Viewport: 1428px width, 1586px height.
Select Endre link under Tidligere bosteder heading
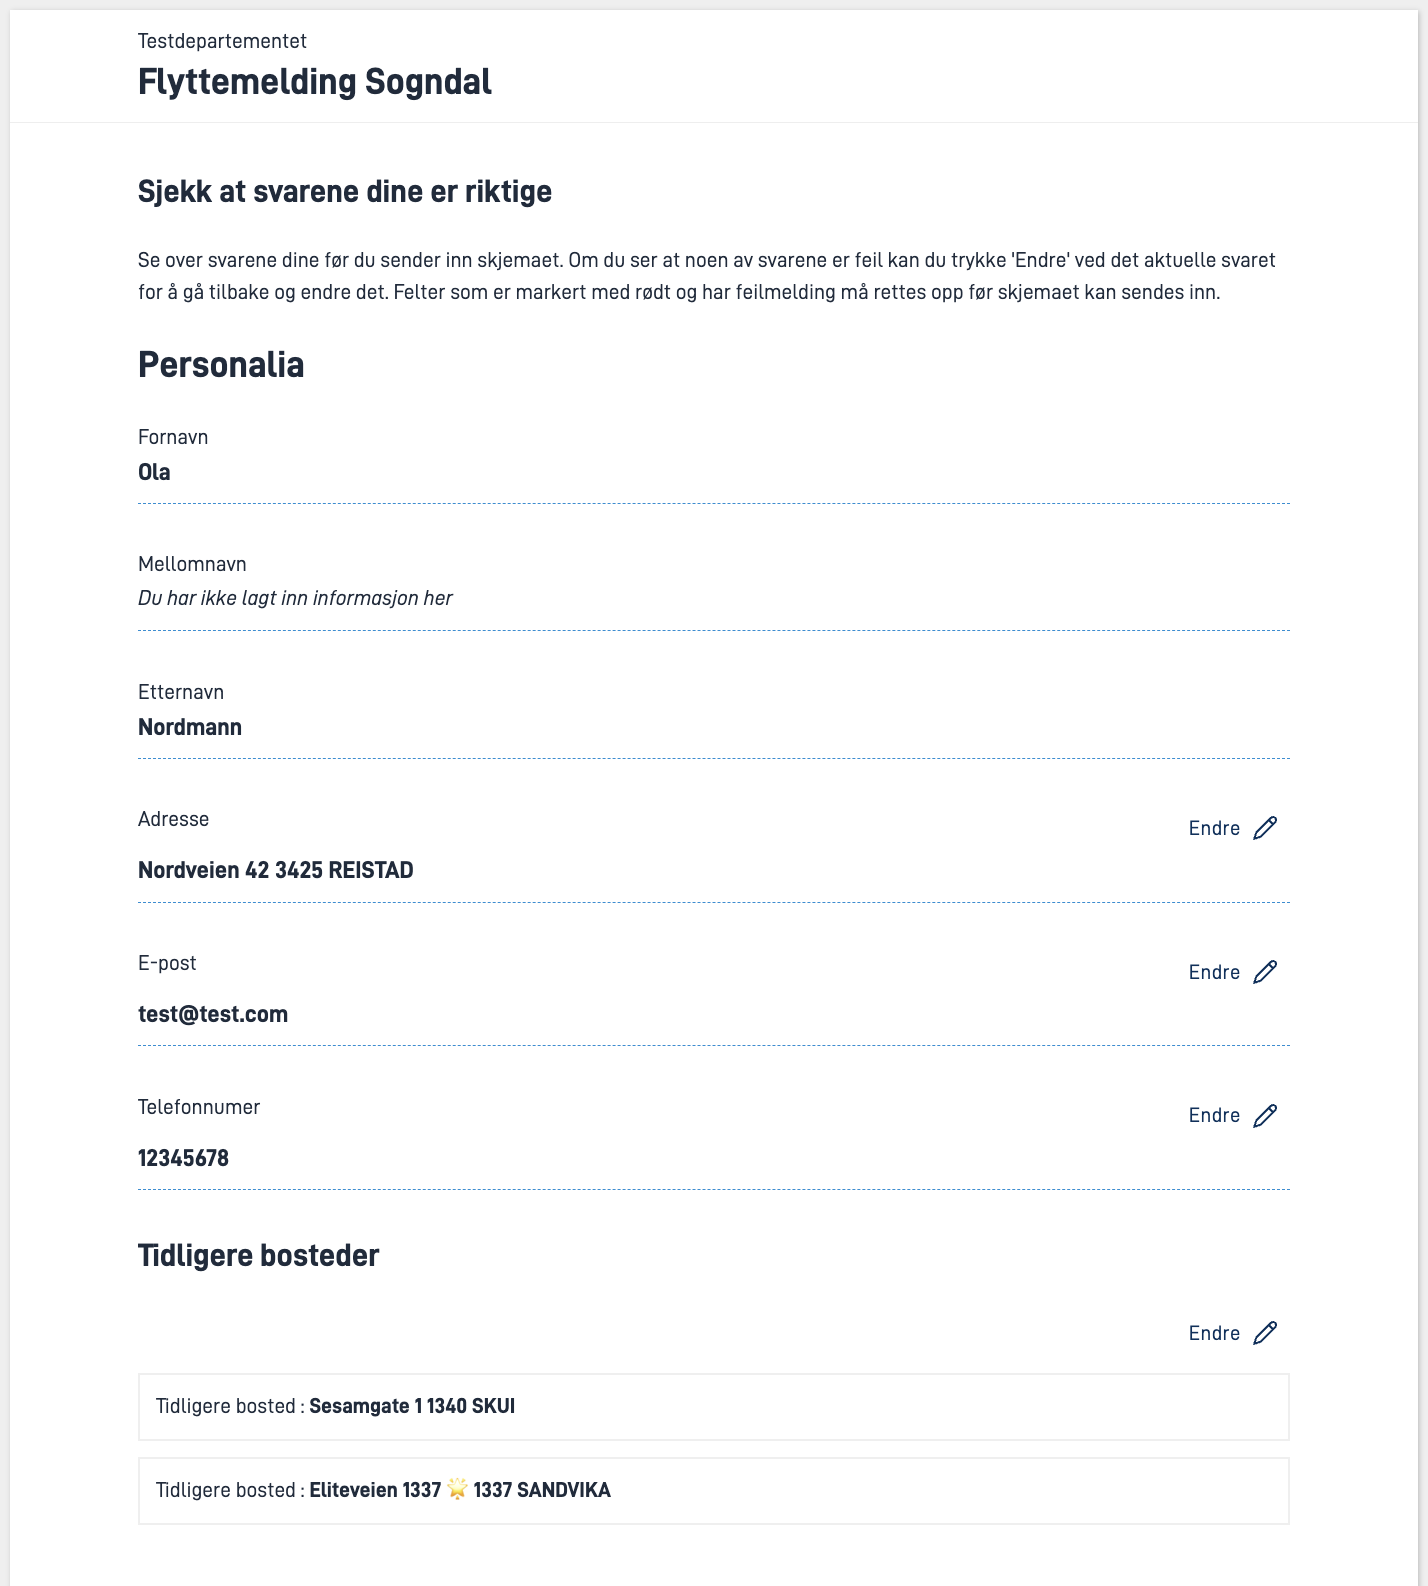(1214, 1333)
